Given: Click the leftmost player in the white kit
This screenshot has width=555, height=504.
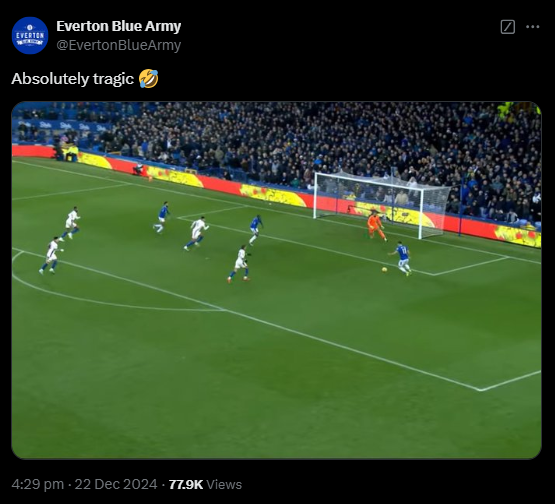Looking at the screenshot, I should (x=51, y=256).
